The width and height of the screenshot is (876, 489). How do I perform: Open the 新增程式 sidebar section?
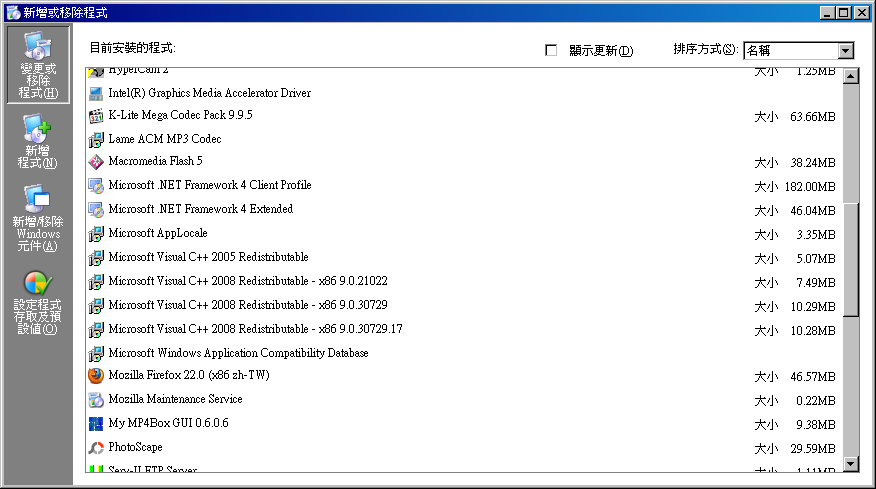point(38,141)
